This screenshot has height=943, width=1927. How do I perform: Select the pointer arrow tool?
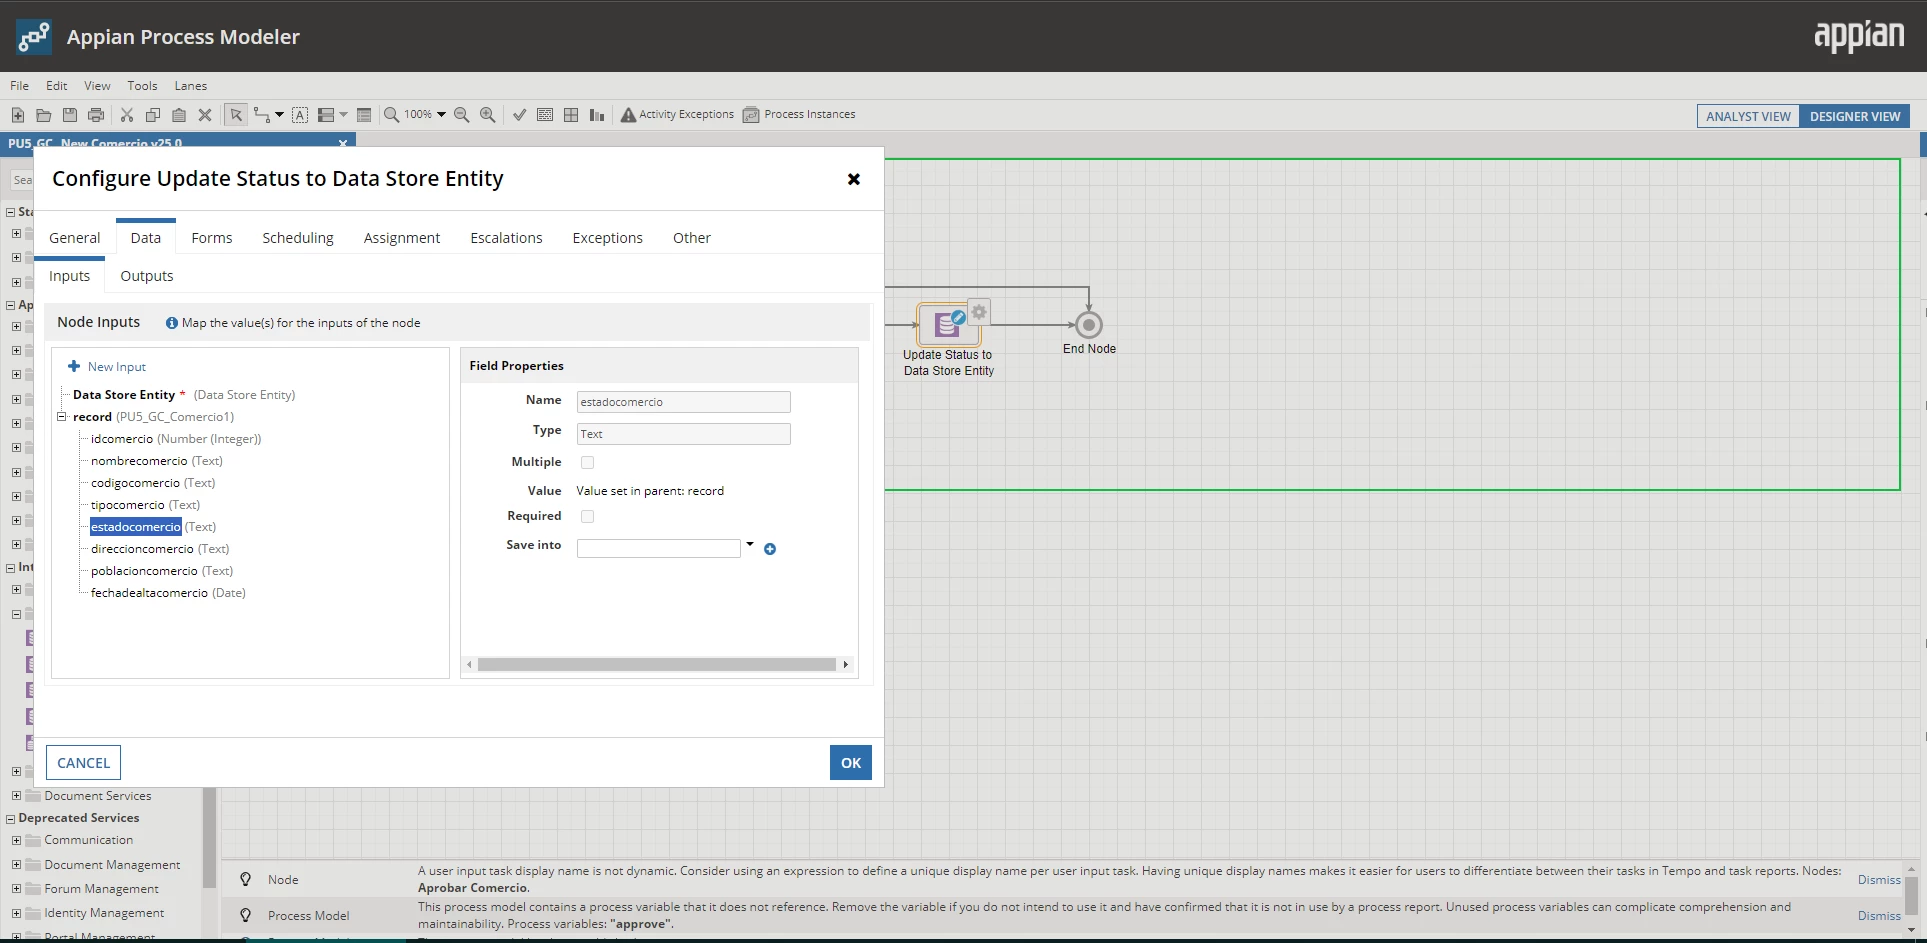[x=236, y=115]
